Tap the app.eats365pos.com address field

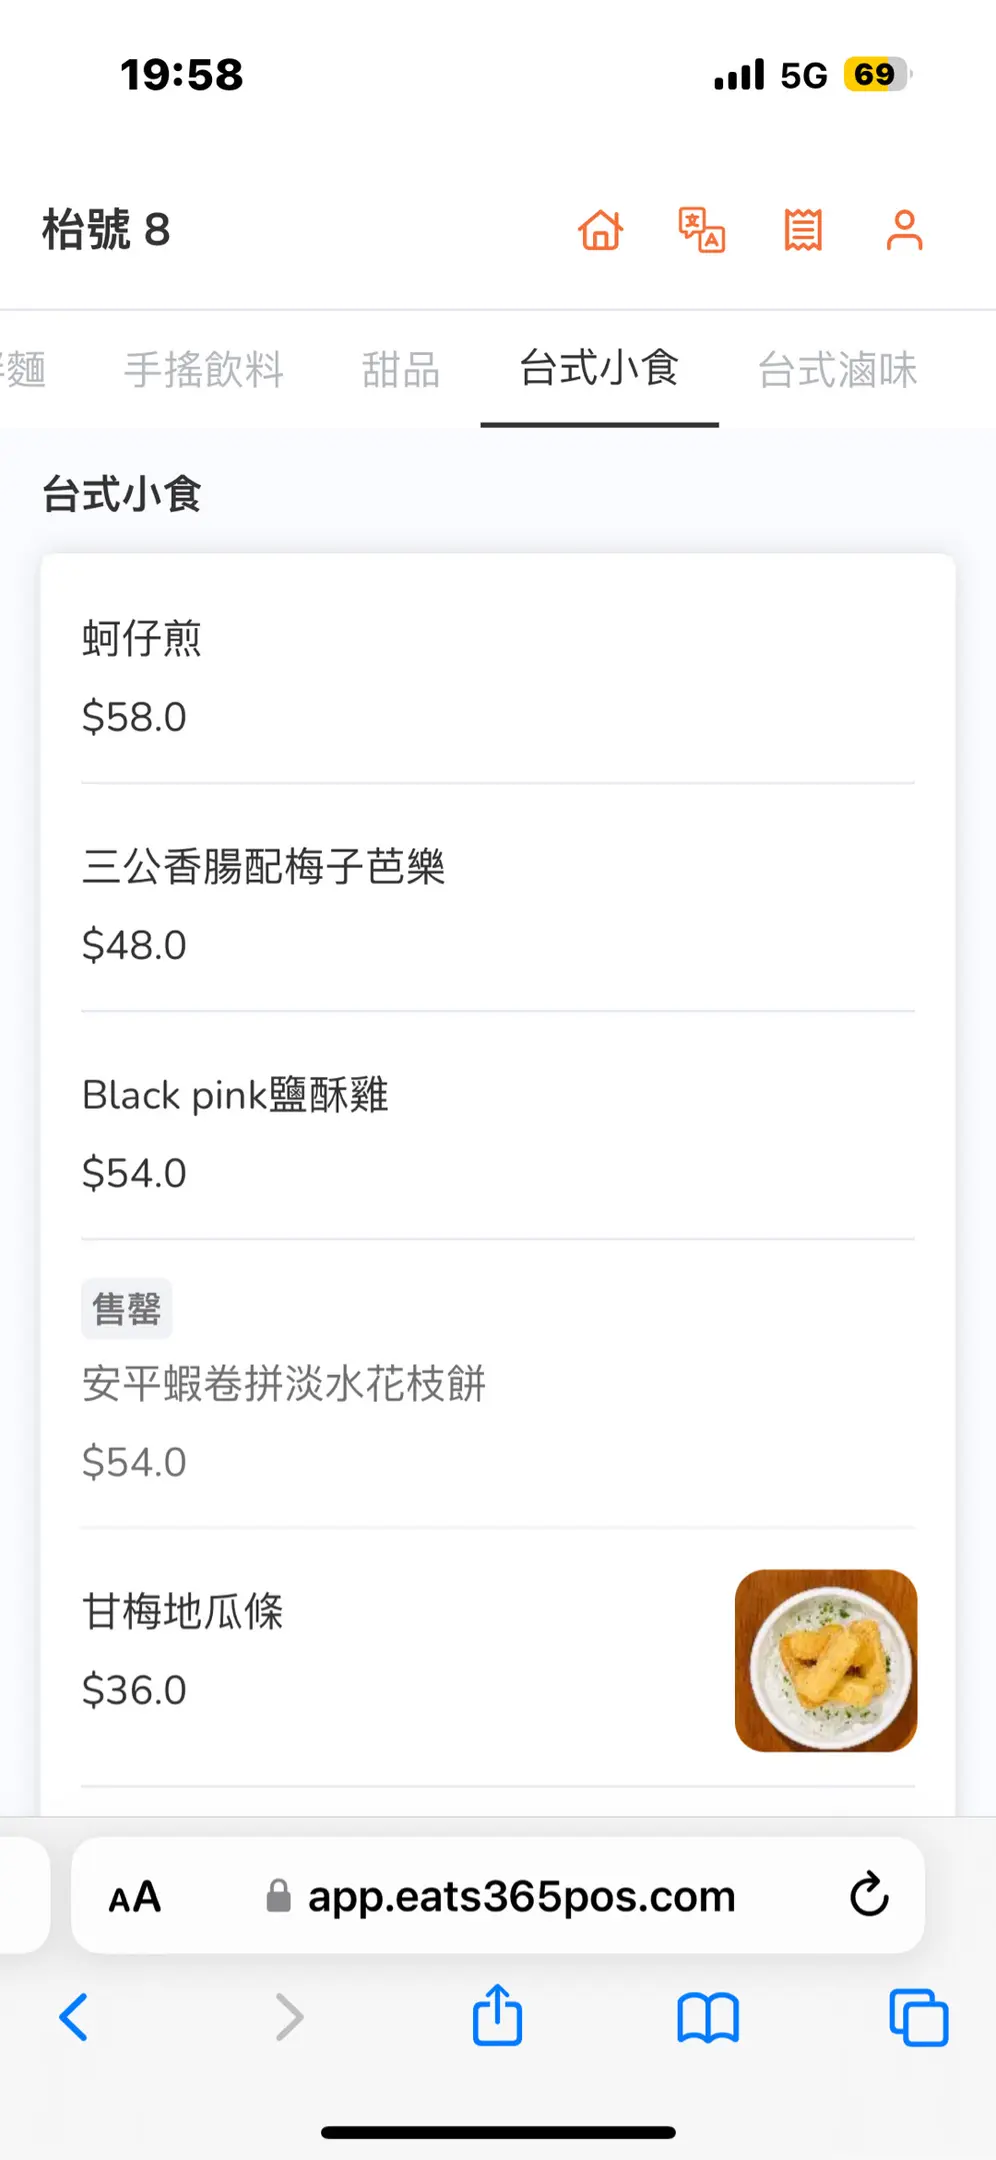click(520, 1896)
